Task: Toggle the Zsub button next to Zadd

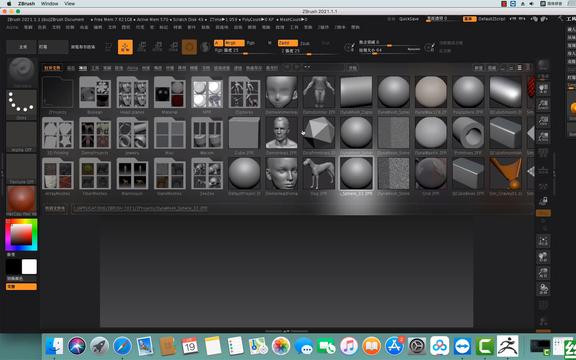Action: 305,43
